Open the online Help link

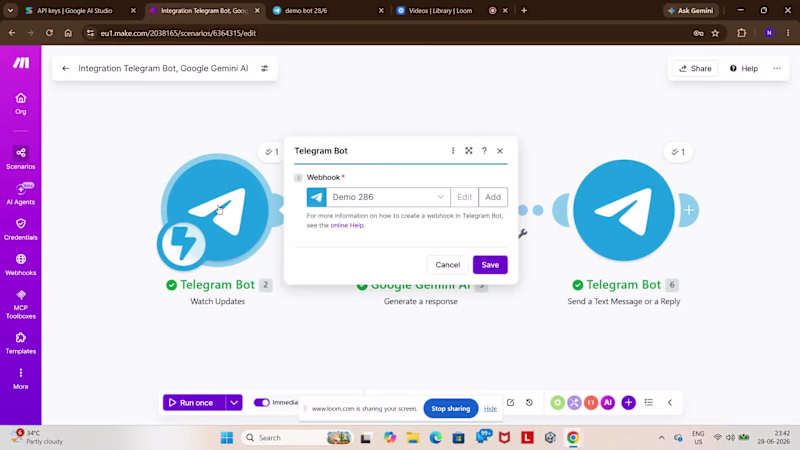point(347,225)
